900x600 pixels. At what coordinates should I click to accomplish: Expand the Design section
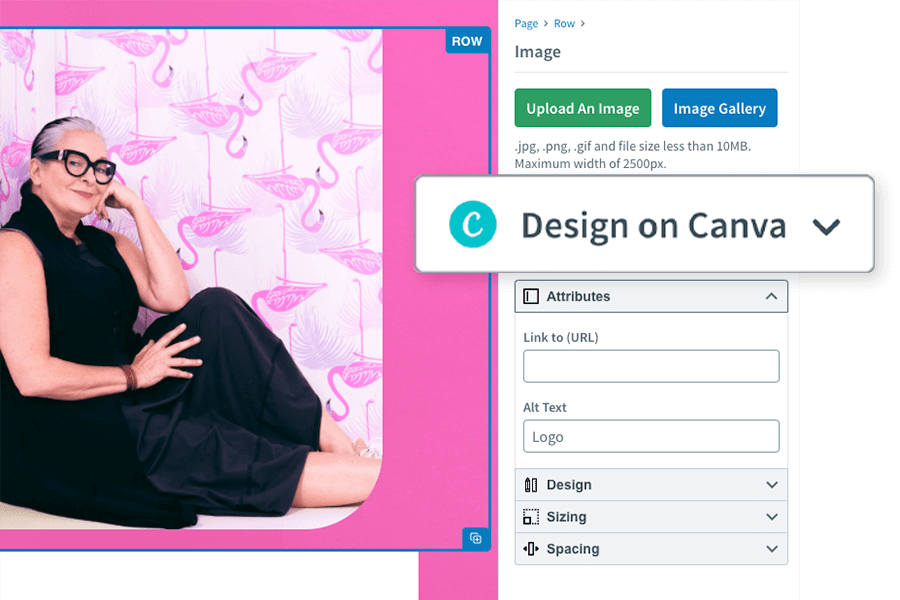point(771,485)
